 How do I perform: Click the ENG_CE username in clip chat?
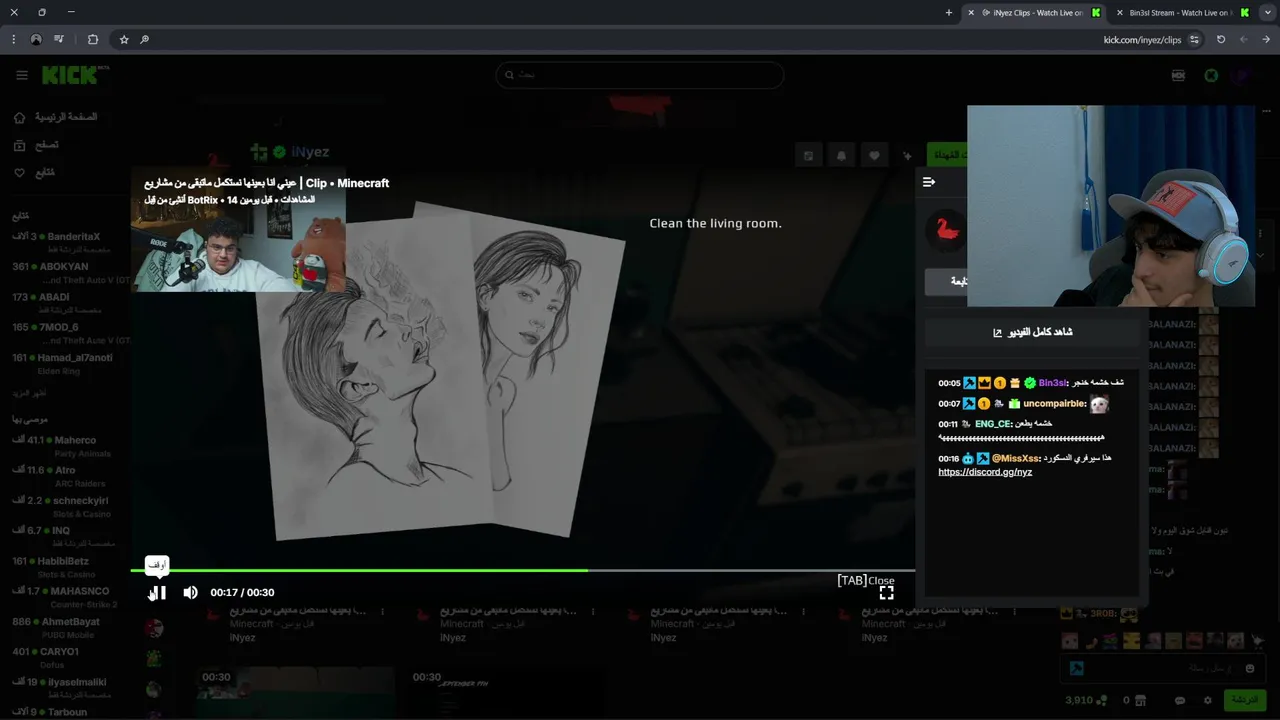tap(993, 424)
